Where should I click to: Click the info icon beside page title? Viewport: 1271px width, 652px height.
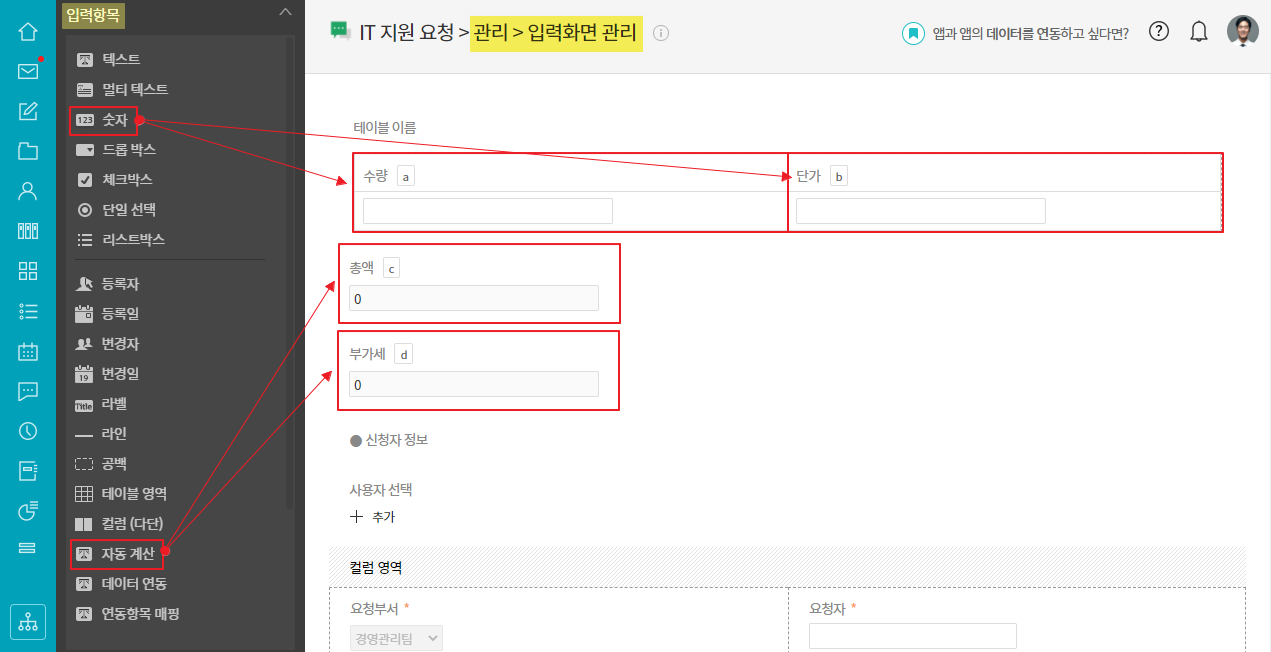coord(660,33)
